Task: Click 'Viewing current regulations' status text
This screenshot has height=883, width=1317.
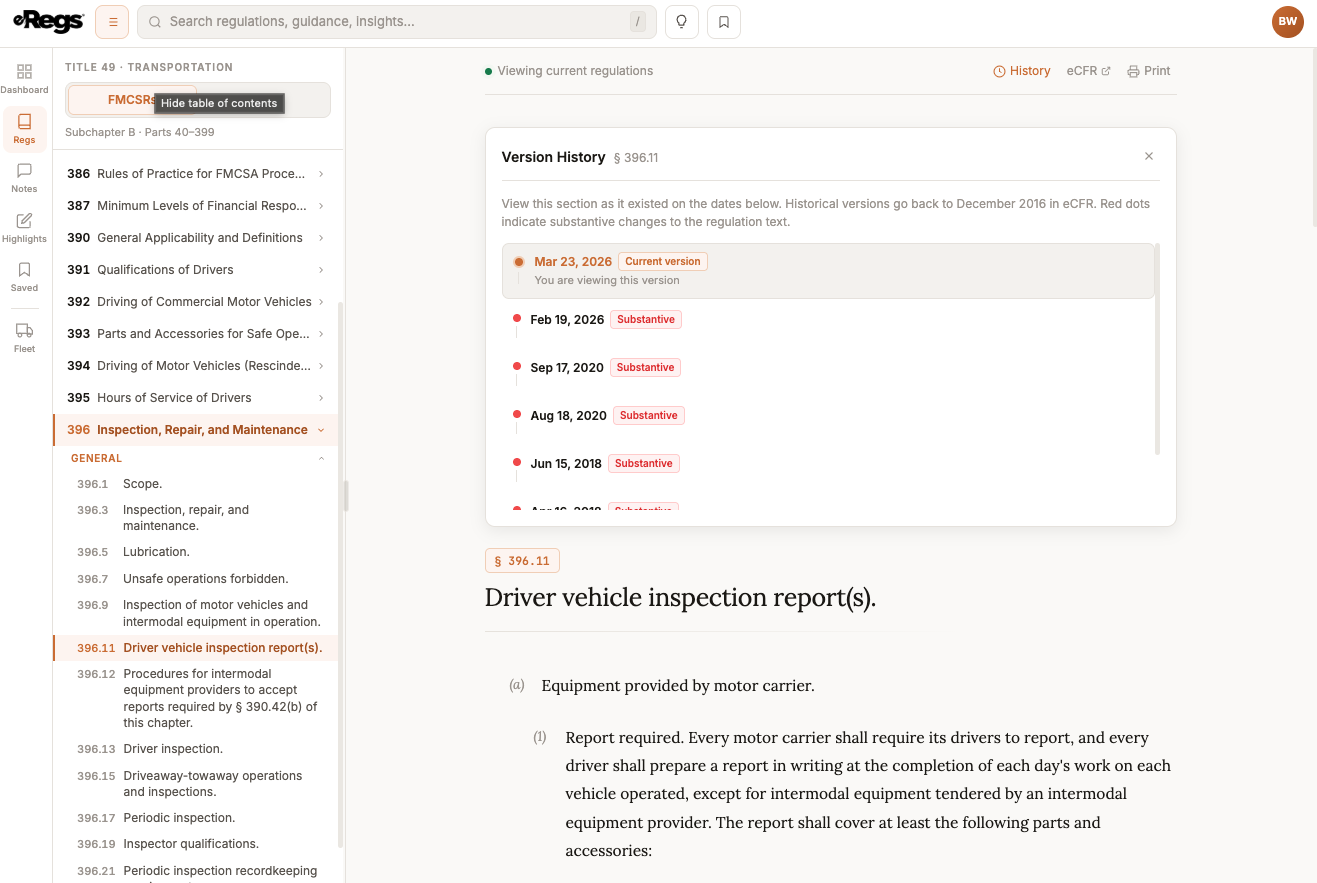Action: pos(575,71)
